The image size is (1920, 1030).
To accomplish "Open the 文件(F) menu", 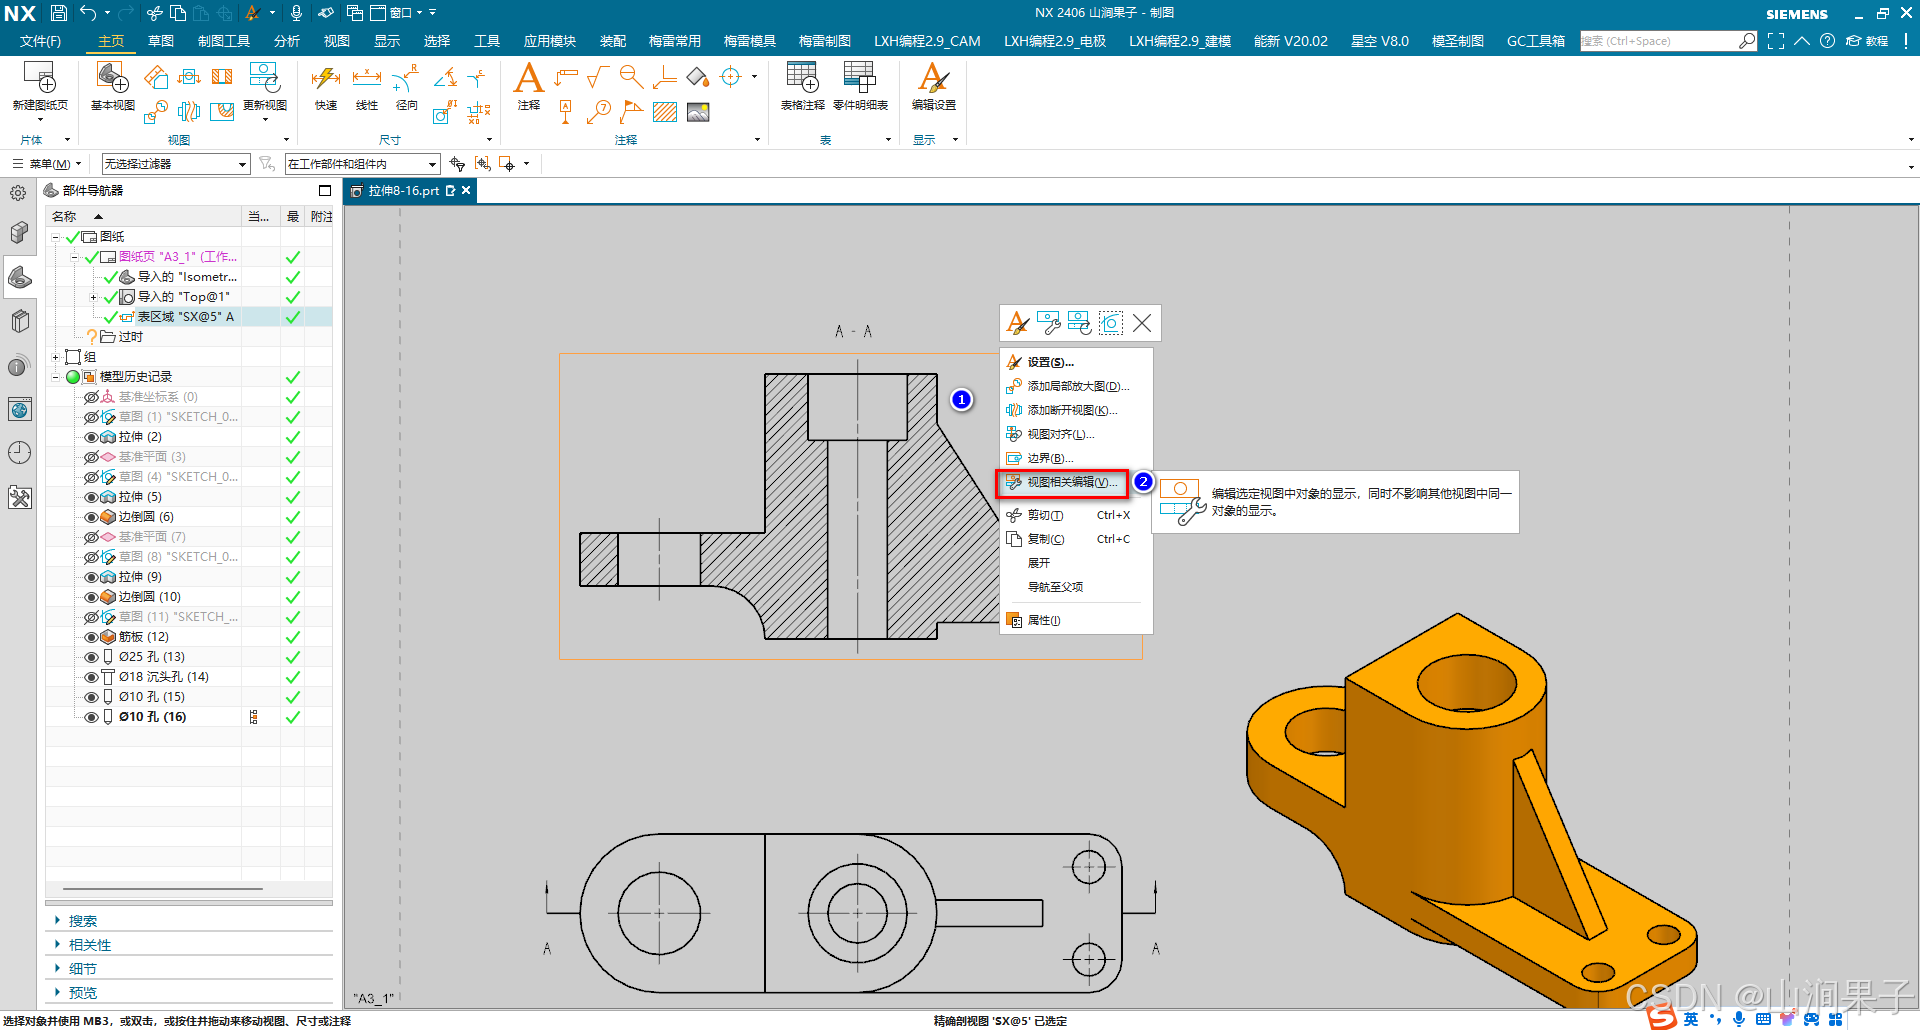I will click(x=40, y=41).
